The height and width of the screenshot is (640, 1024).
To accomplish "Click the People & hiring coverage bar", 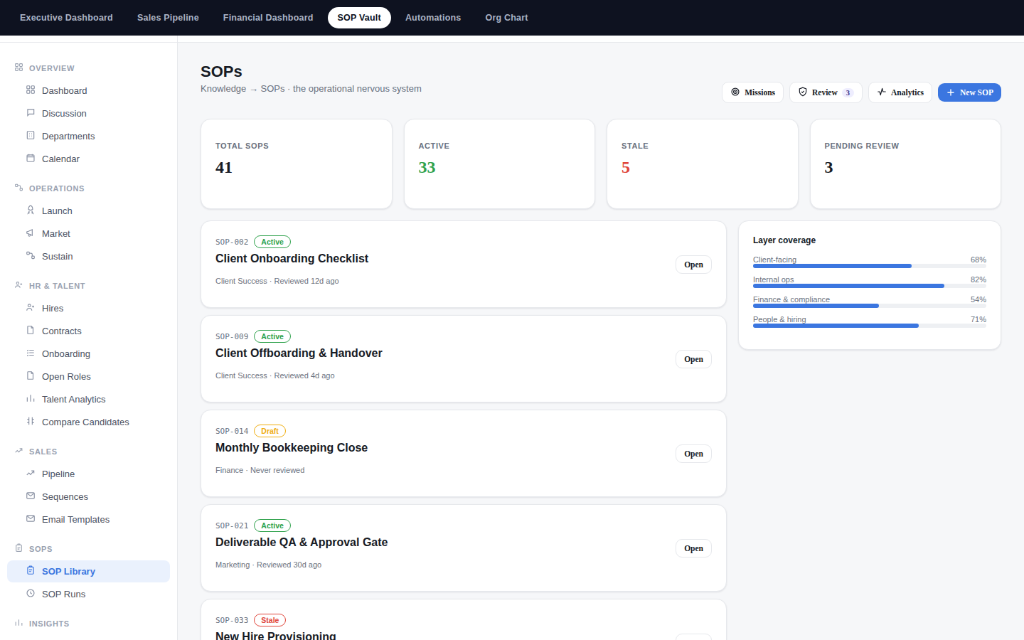I will pyautogui.click(x=869, y=326).
